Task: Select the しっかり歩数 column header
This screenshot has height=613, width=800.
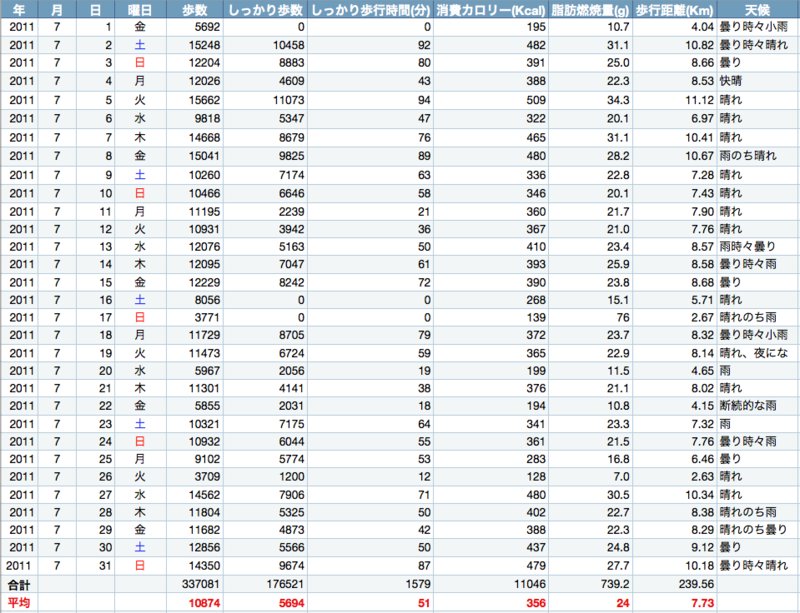Action: tap(260, 10)
